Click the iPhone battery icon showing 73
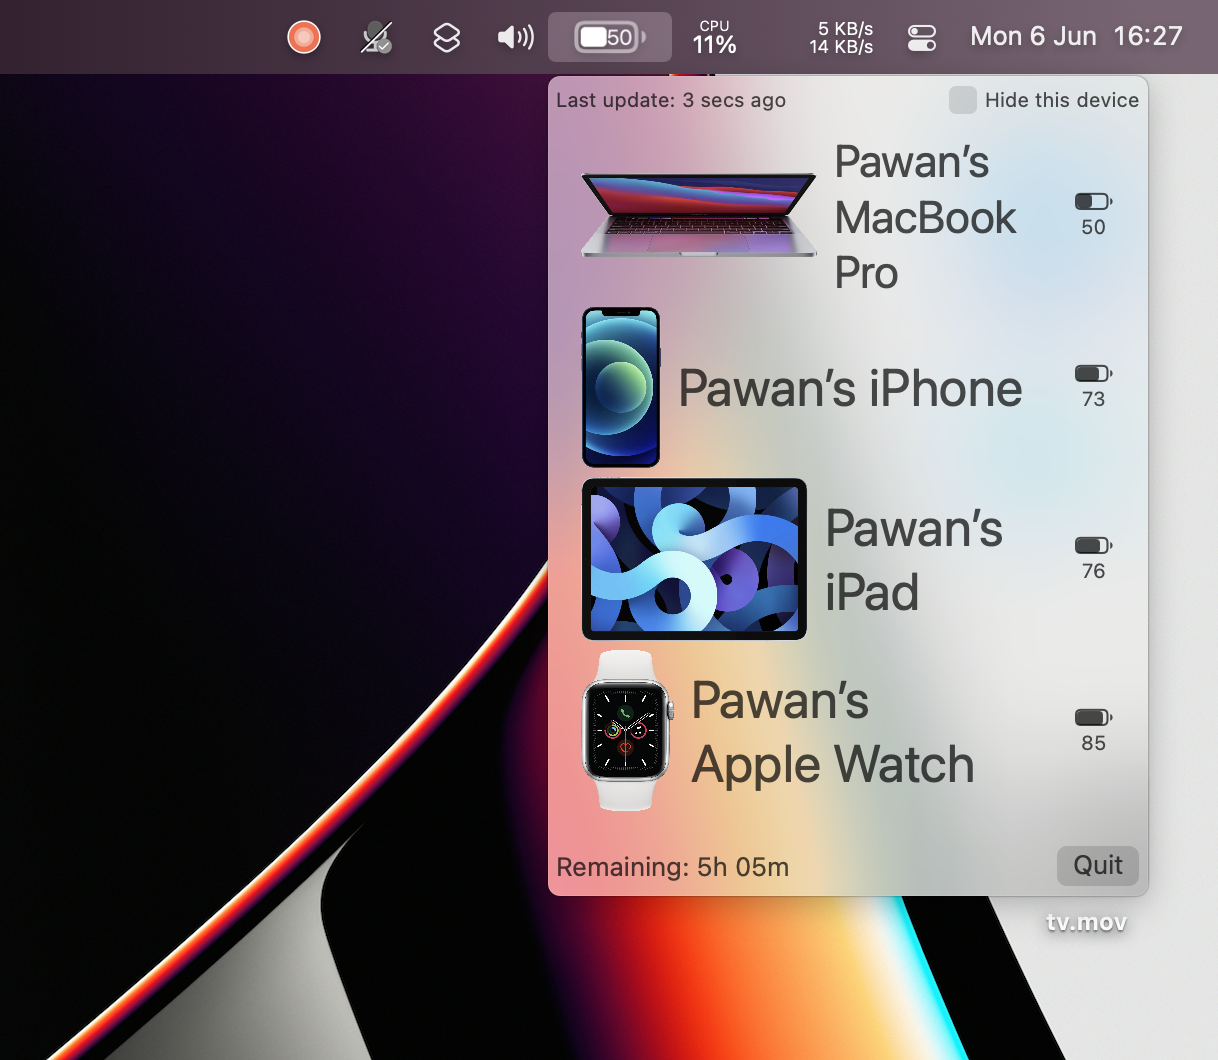This screenshot has width=1218, height=1060. pos(1093,373)
